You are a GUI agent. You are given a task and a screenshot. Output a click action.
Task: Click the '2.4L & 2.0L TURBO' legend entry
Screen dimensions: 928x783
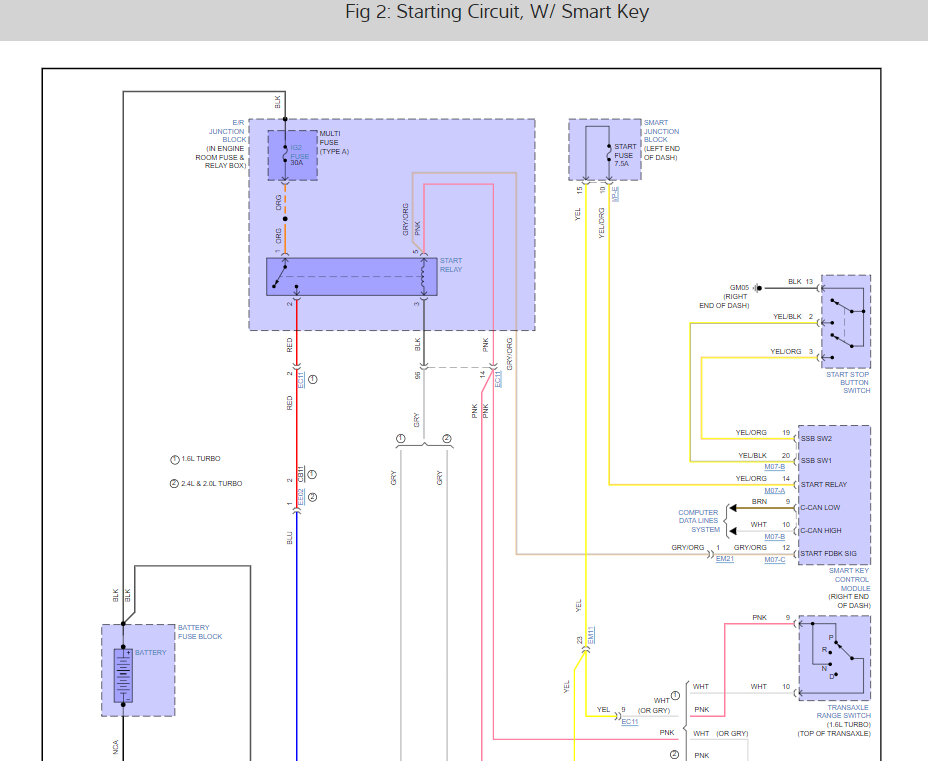coord(206,484)
